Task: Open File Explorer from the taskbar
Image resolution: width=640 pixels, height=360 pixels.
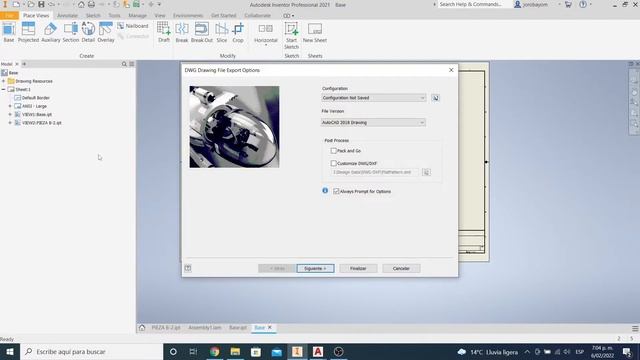Action: [x=235, y=351]
